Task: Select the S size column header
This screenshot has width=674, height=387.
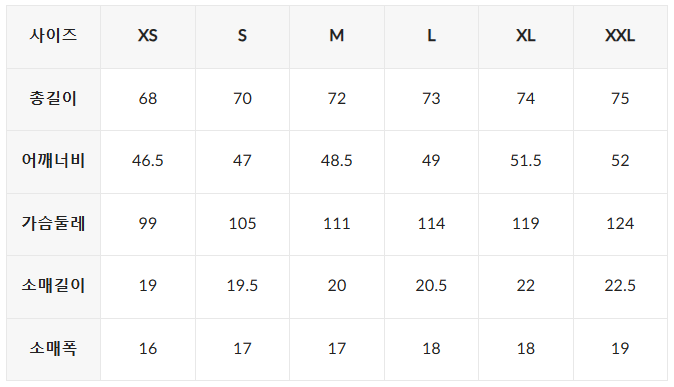Action: 242,37
